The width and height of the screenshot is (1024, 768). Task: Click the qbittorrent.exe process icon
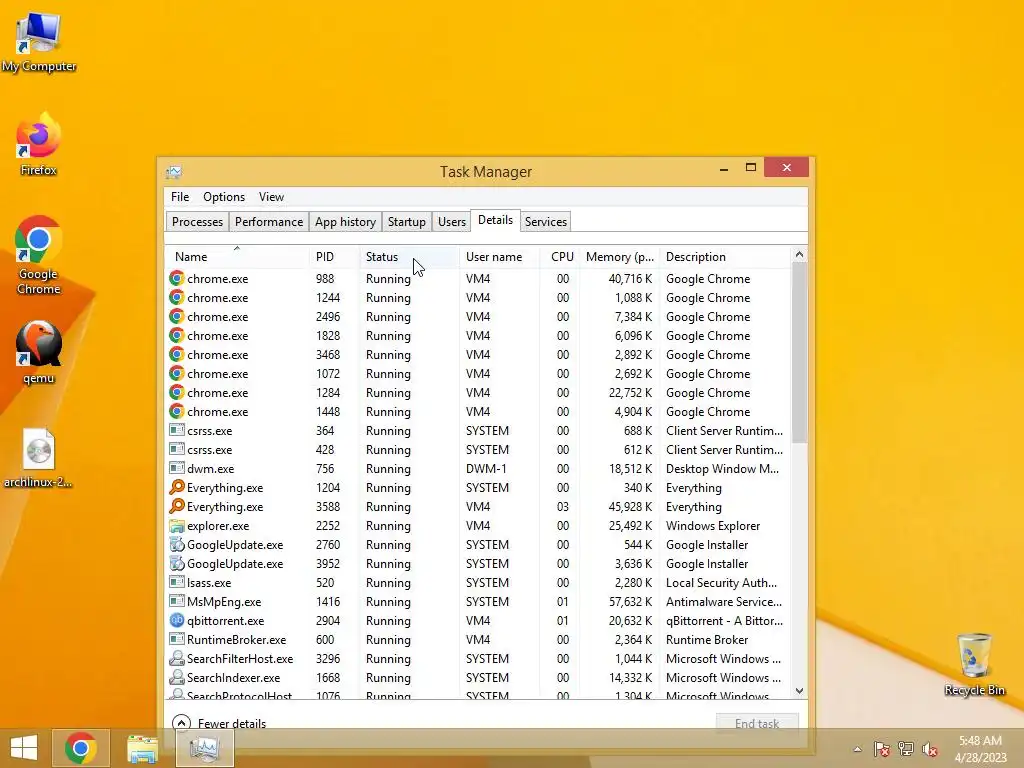coord(176,620)
